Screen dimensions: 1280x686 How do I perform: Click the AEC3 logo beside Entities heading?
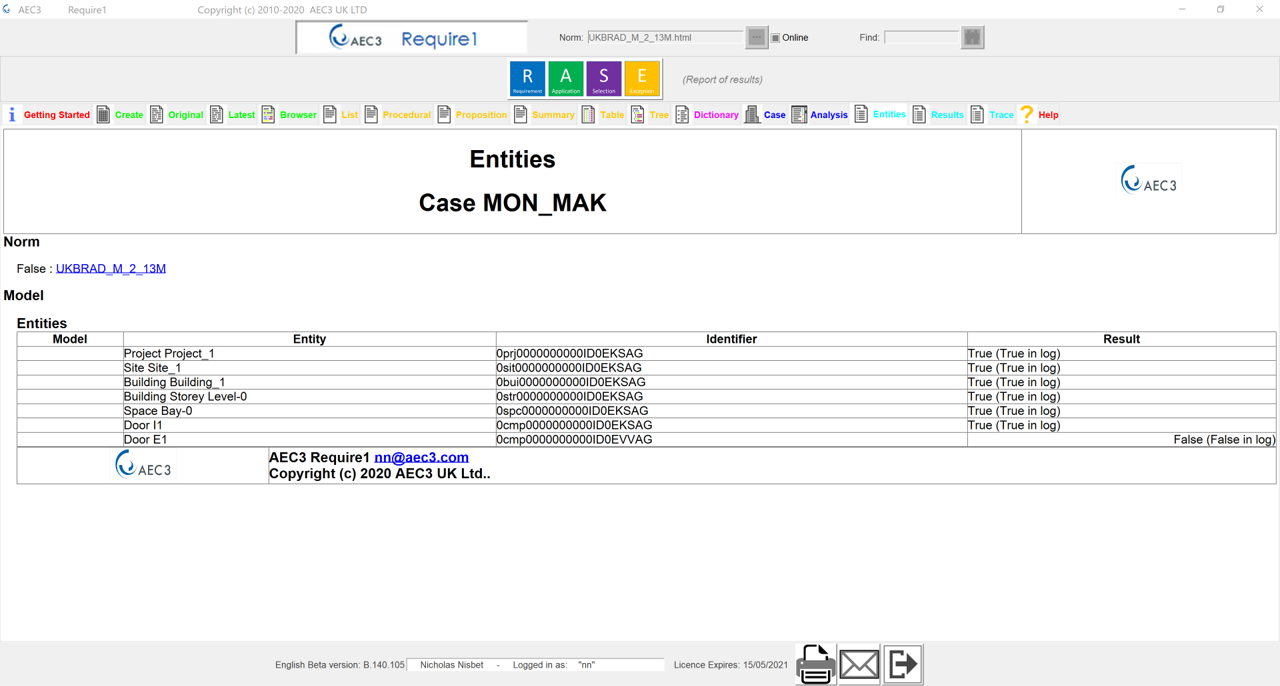click(1148, 181)
